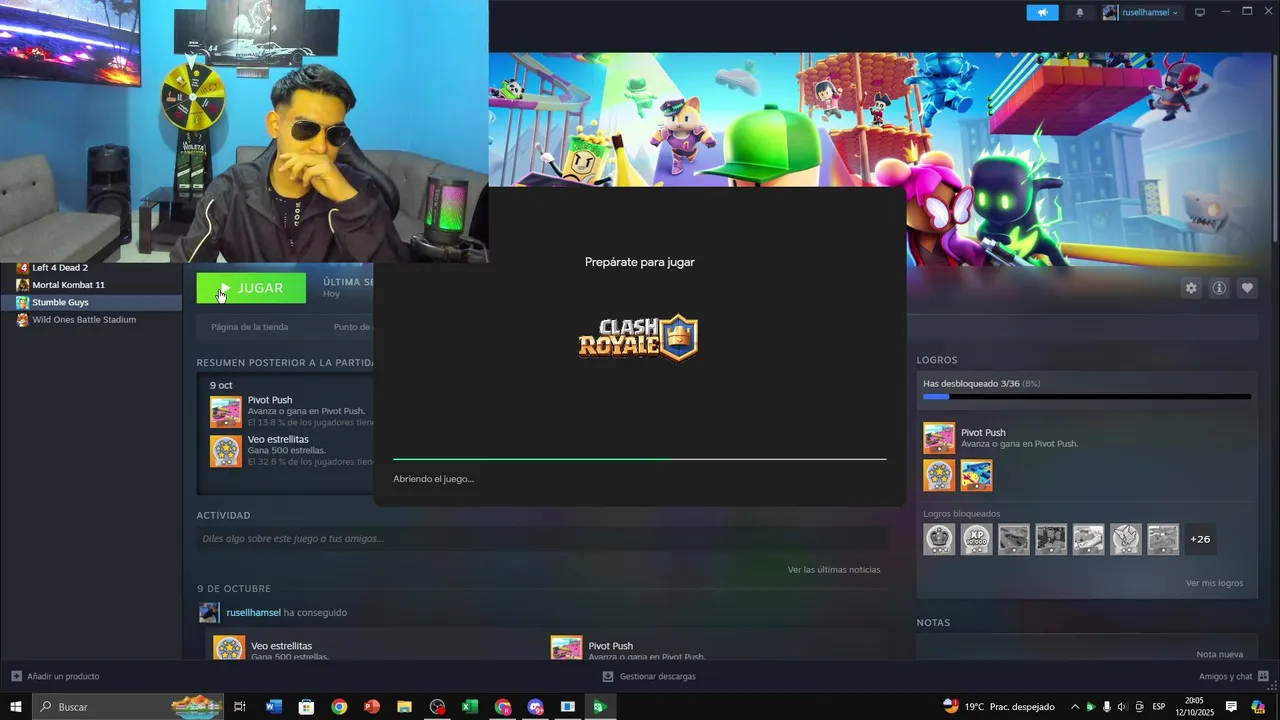Screen dimensions: 1280x720
Task: Click the +26 more locked achievements
Action: point(1201,539)
